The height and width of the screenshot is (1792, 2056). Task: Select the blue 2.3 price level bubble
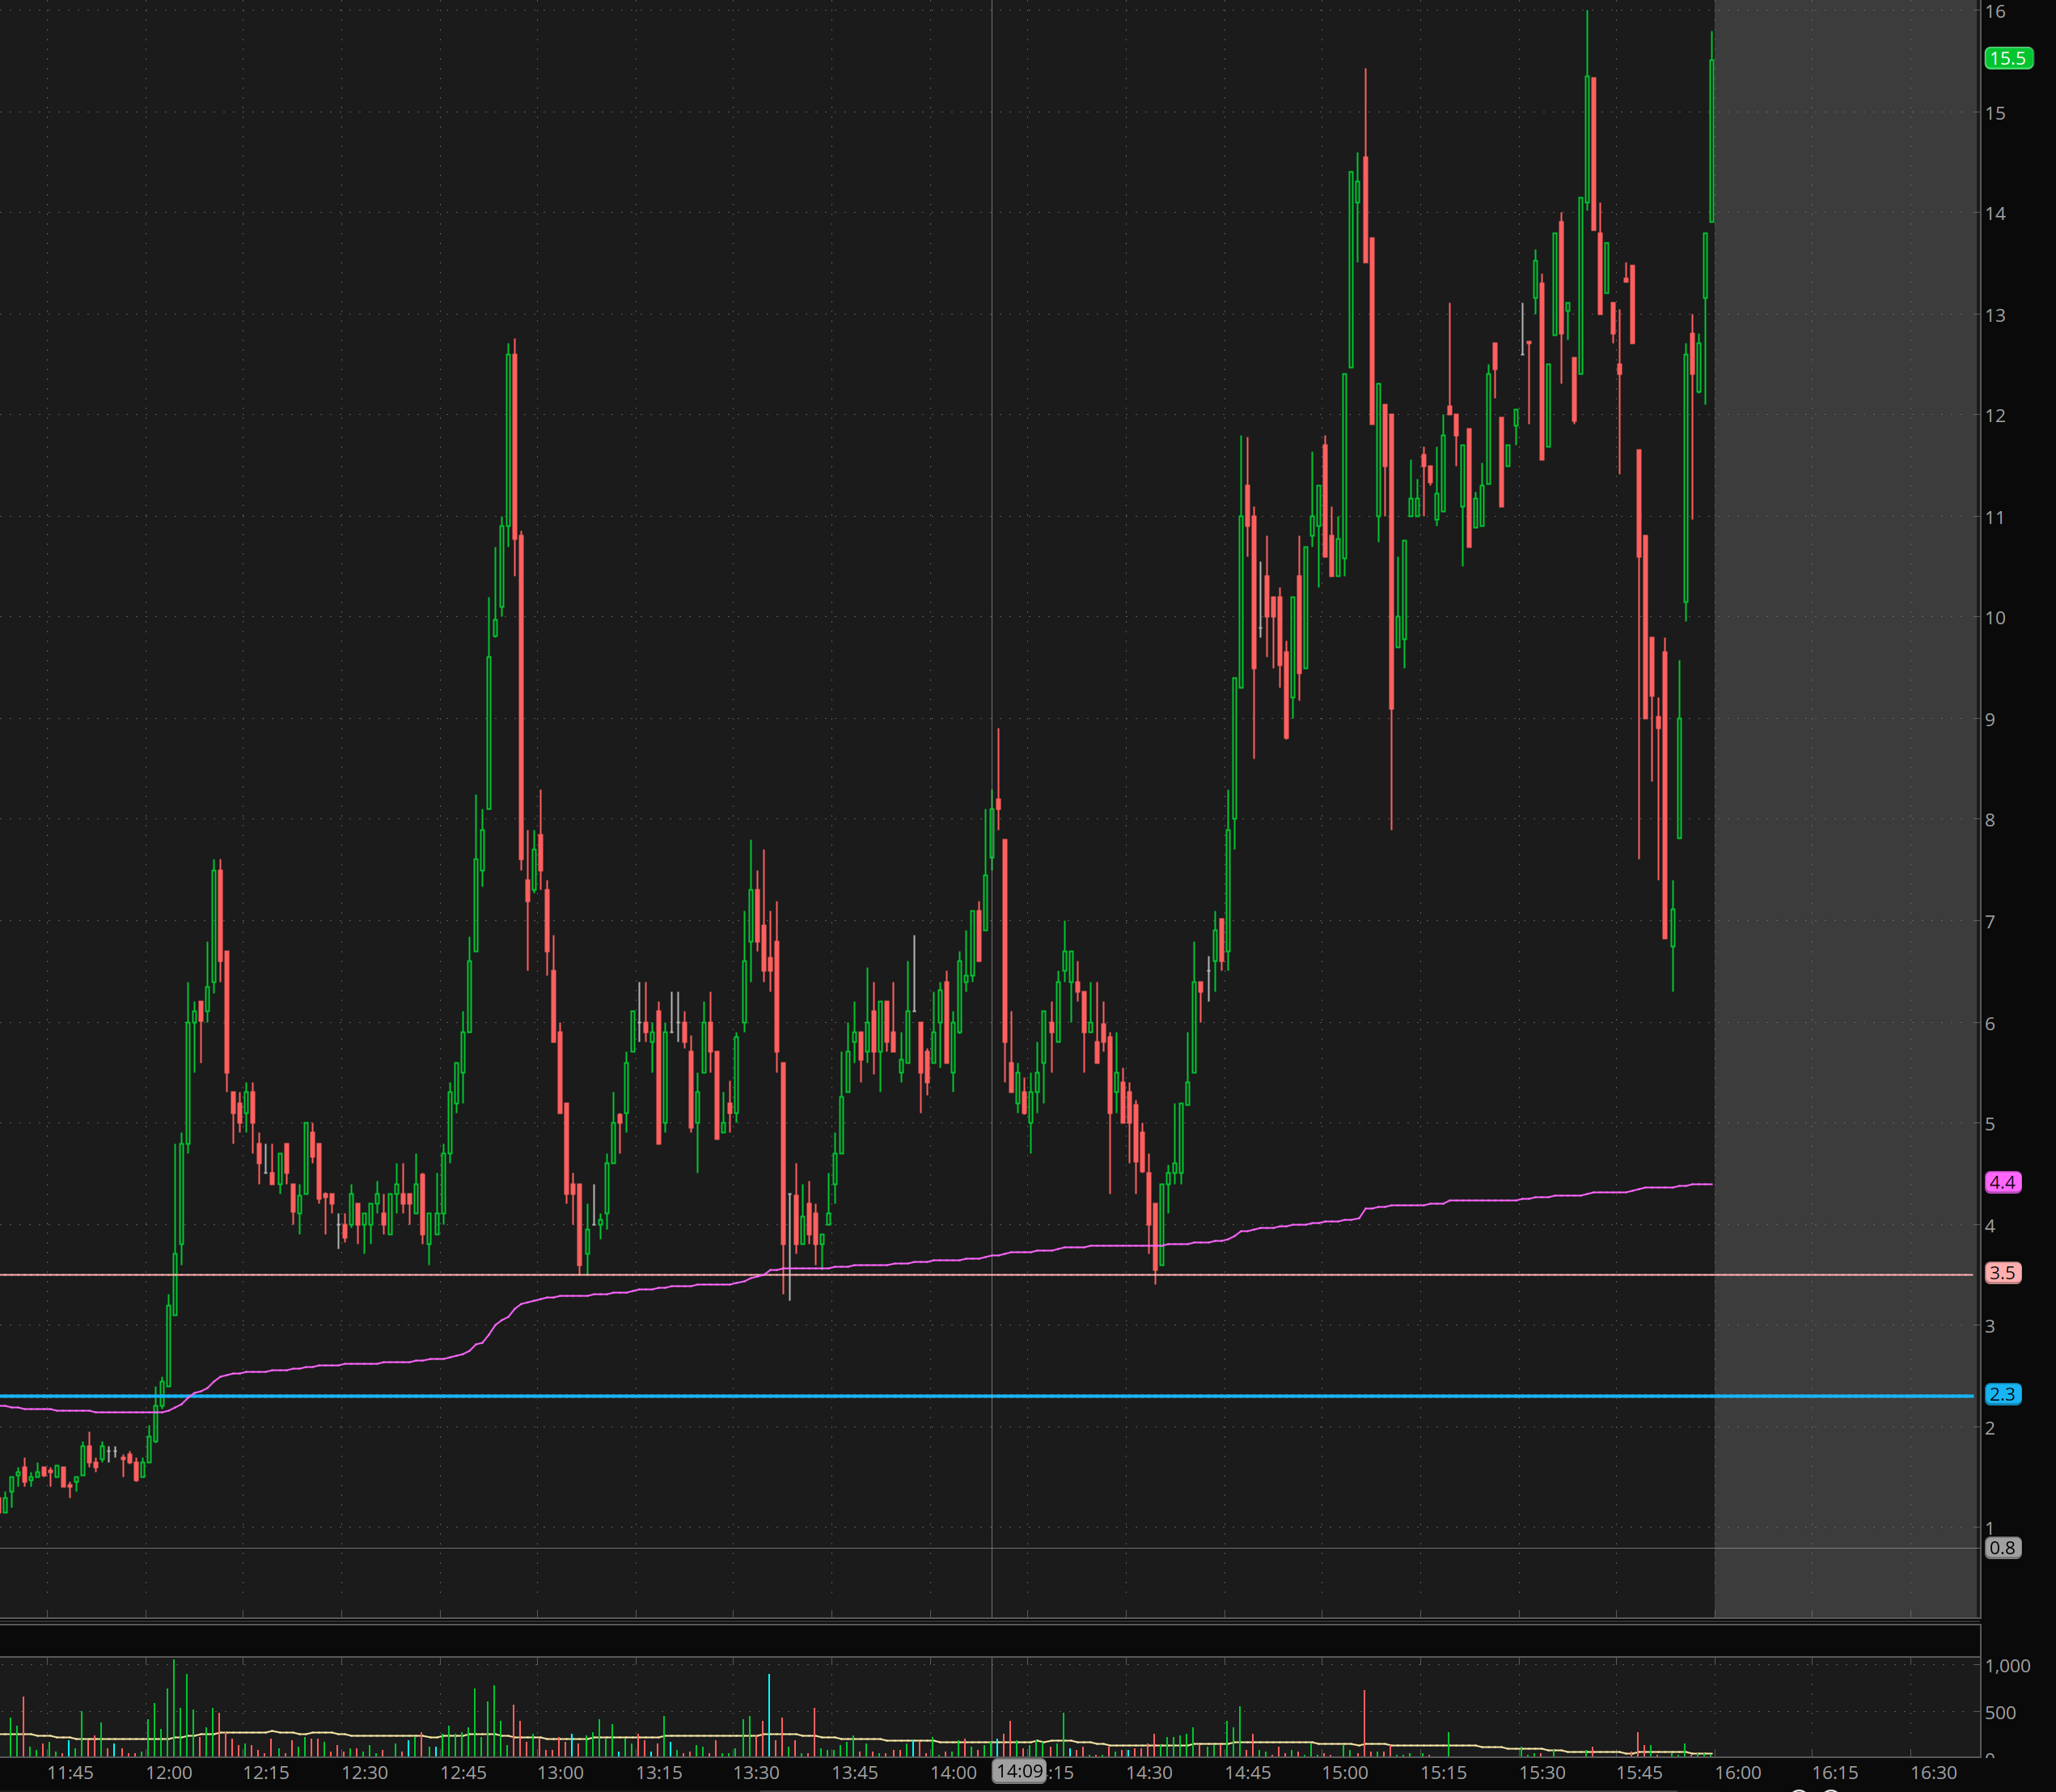click(2002, 1394)
